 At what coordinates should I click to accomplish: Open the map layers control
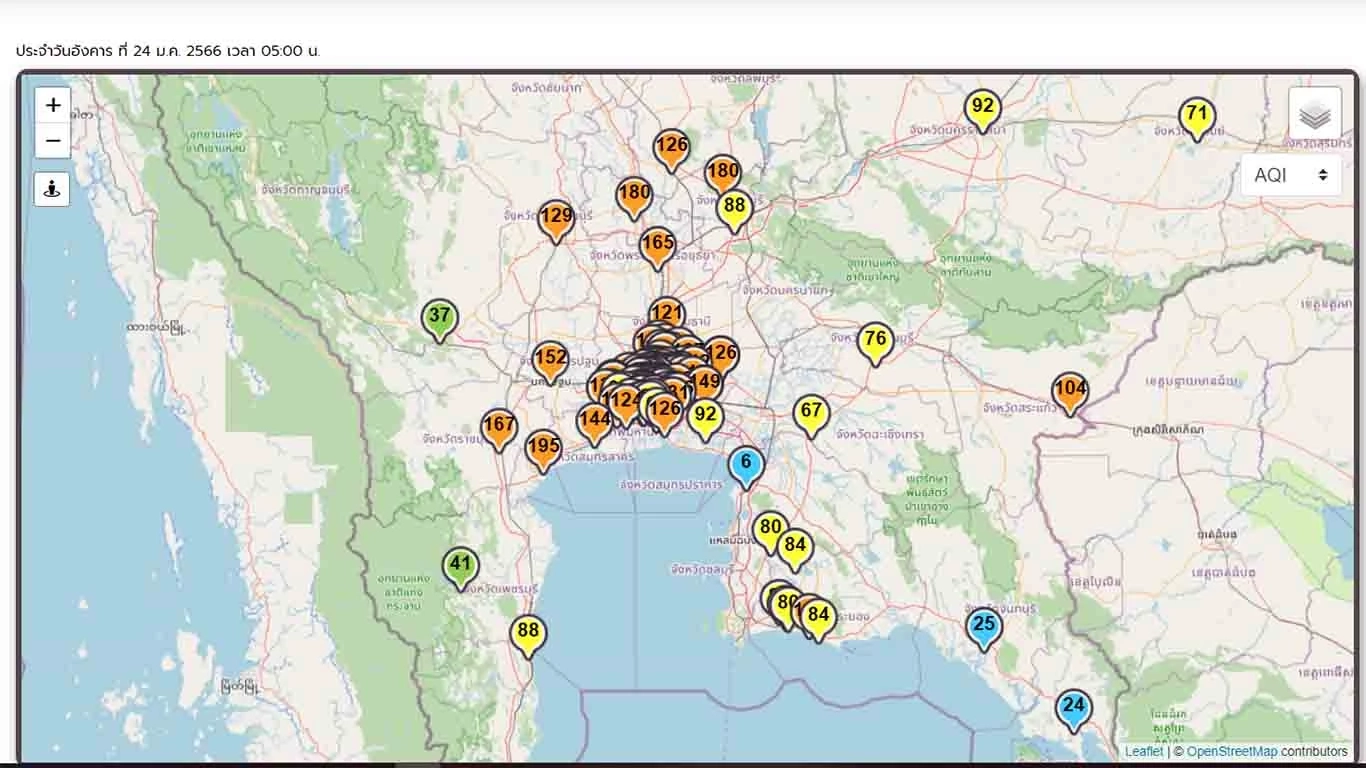point(1314,114)
